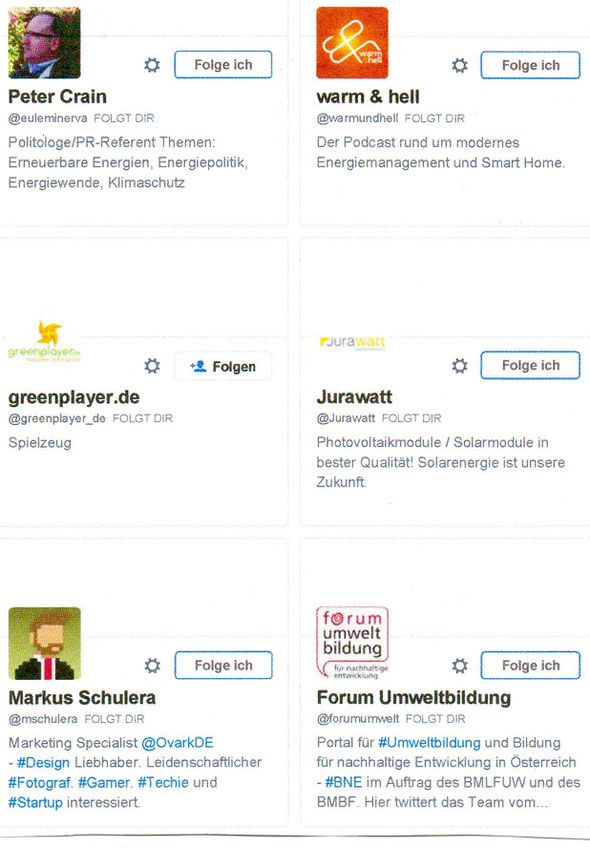Click the Jurawatt logo image
The height and width of the screenshot is (848, 590).
[352, 343]
